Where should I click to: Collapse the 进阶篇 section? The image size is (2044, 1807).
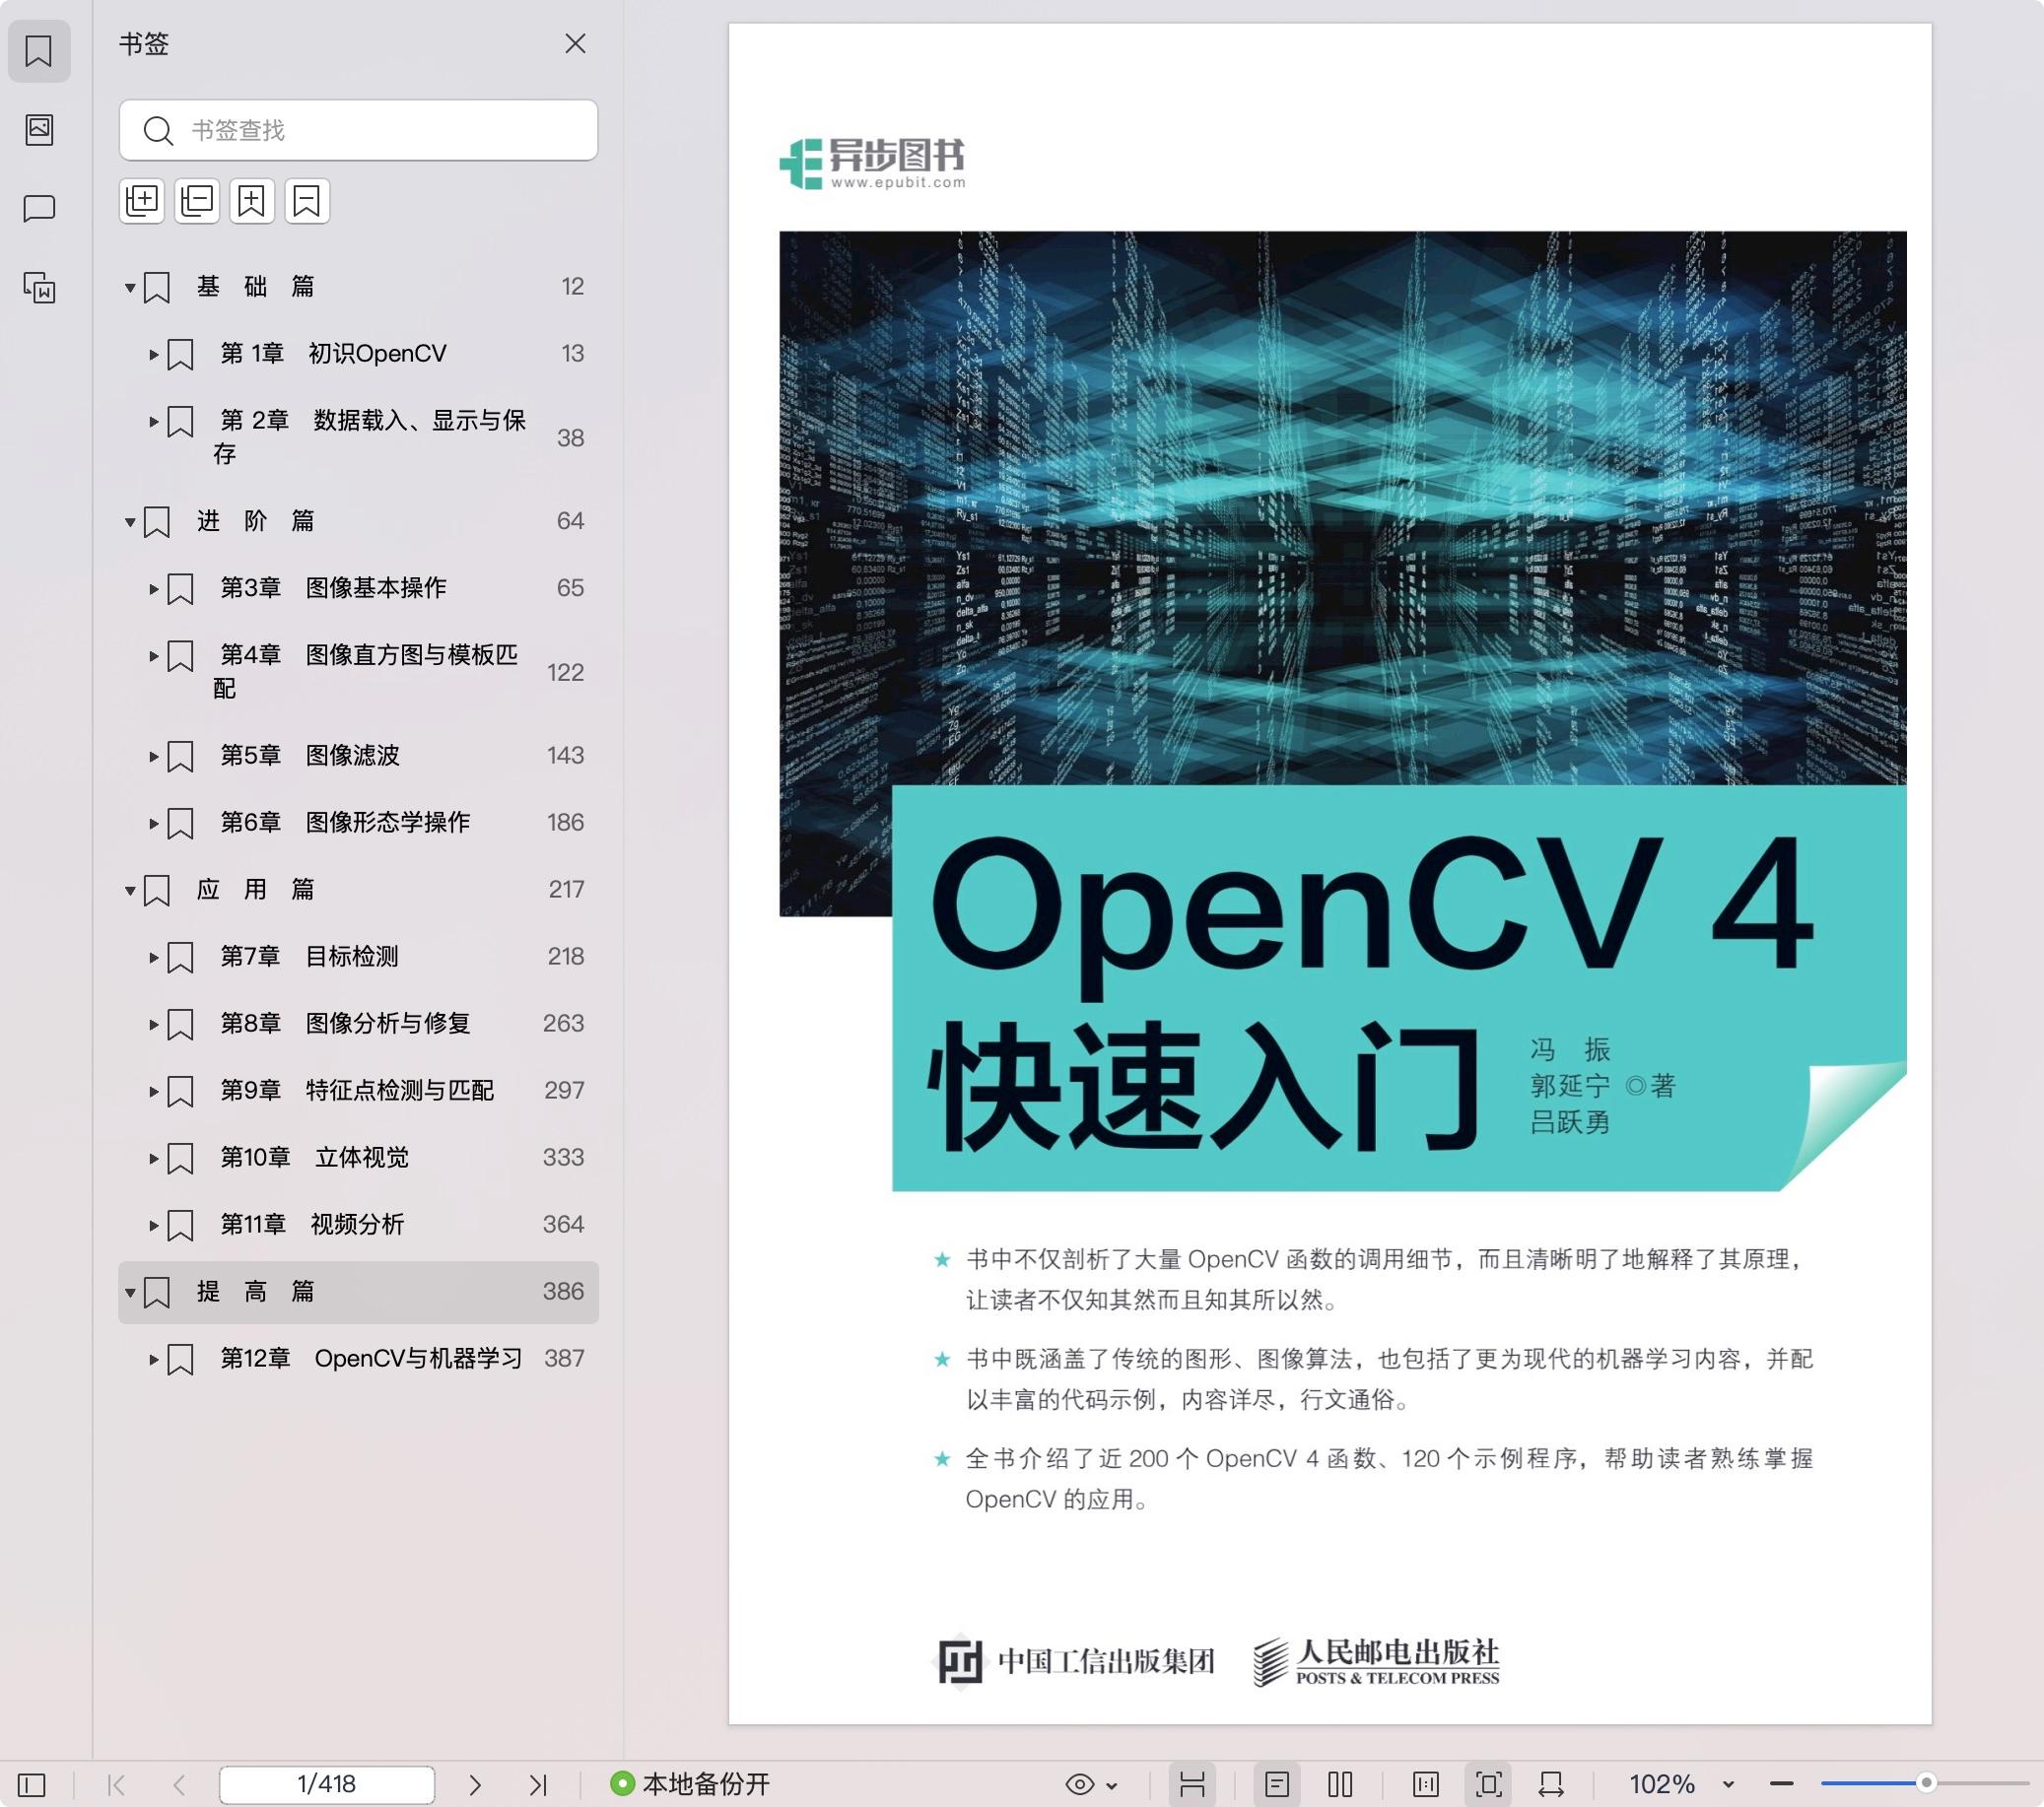pyautogui.click(x=130, y=522)
